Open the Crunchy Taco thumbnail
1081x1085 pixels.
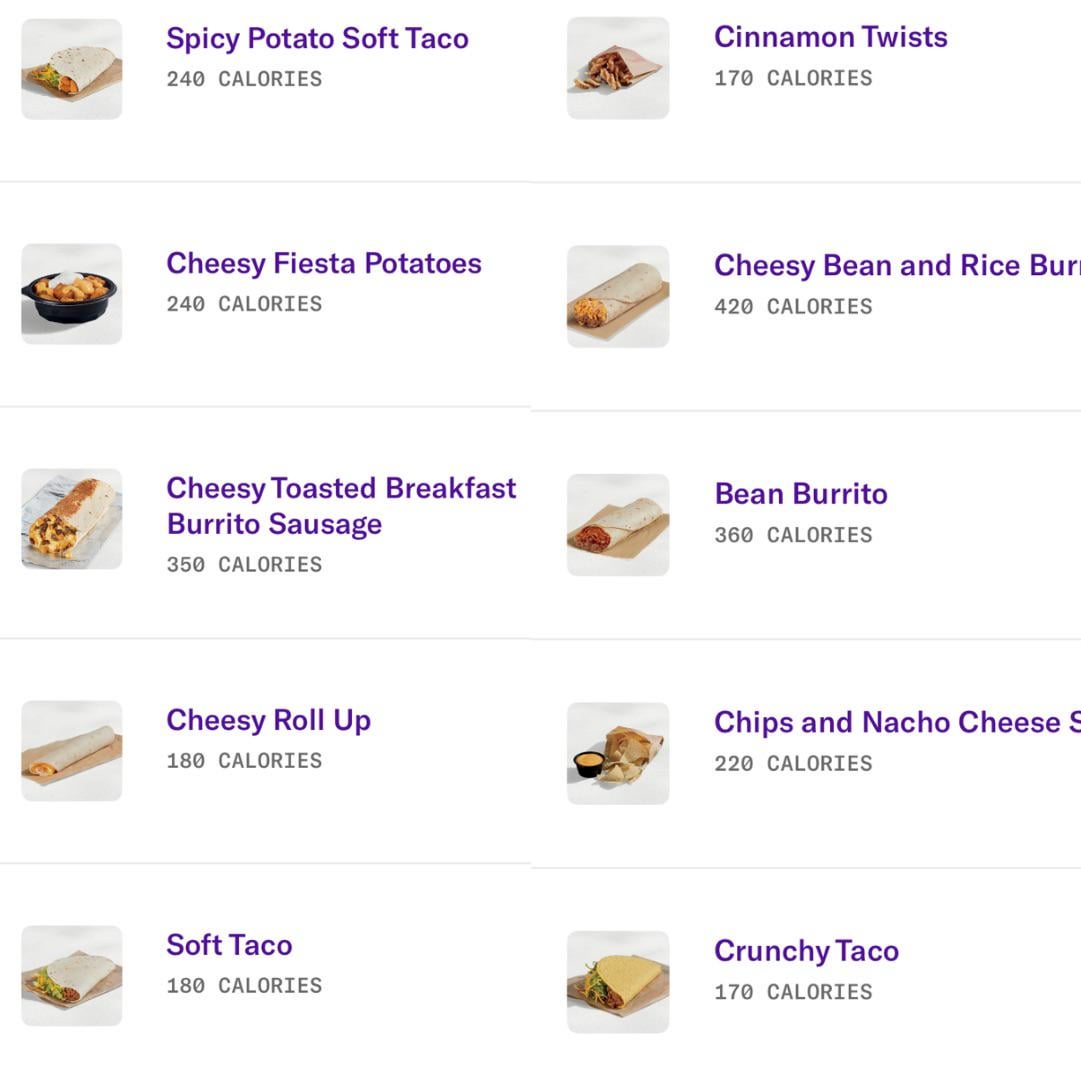tap(618, 982)
